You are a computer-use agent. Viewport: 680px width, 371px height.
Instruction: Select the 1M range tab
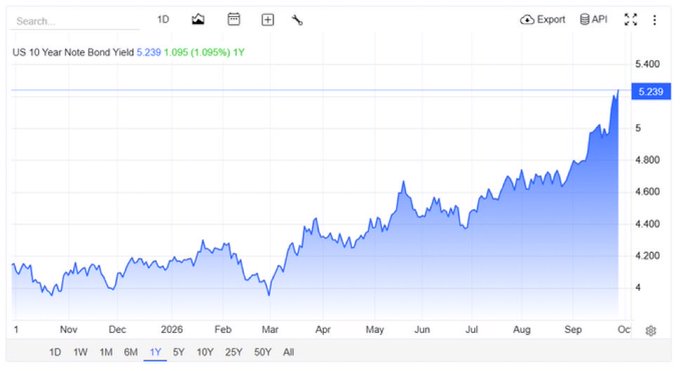click(106, 352)
